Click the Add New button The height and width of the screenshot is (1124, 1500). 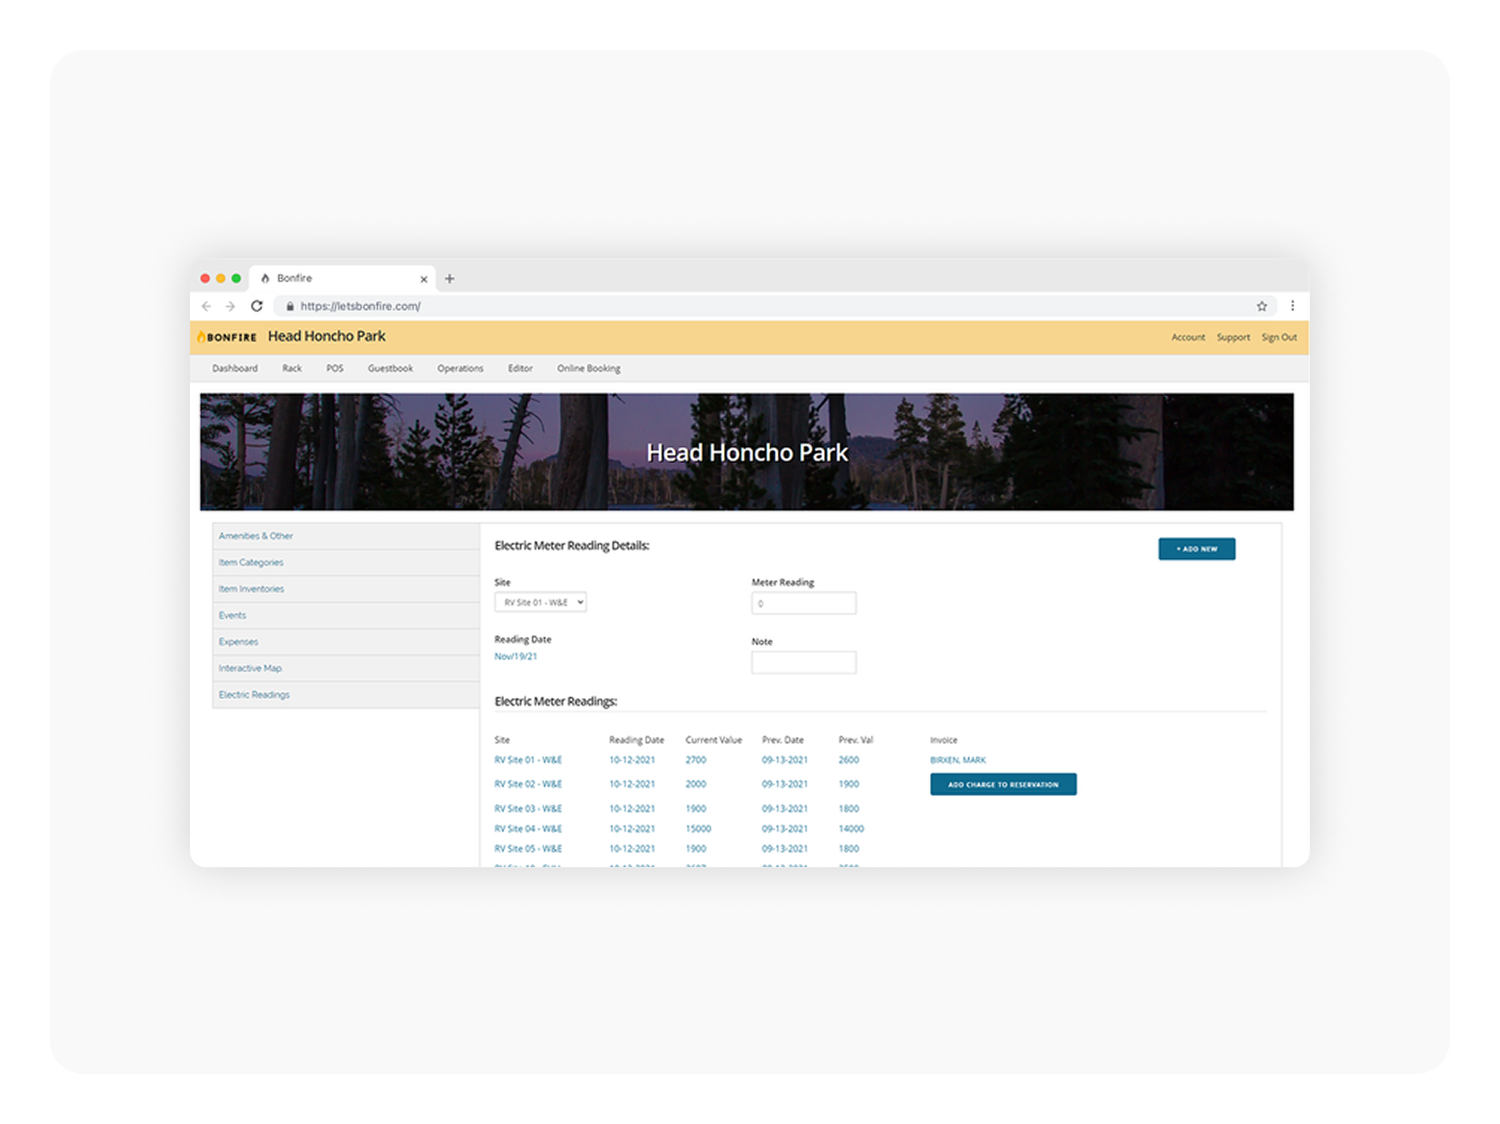tap(1197, 549)
